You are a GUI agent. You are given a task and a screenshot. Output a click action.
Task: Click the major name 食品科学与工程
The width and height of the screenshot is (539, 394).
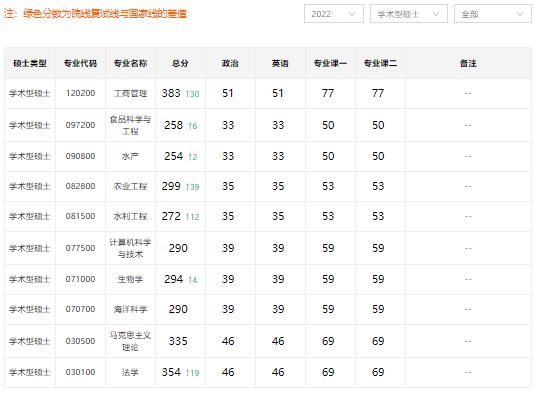[130, 125]
